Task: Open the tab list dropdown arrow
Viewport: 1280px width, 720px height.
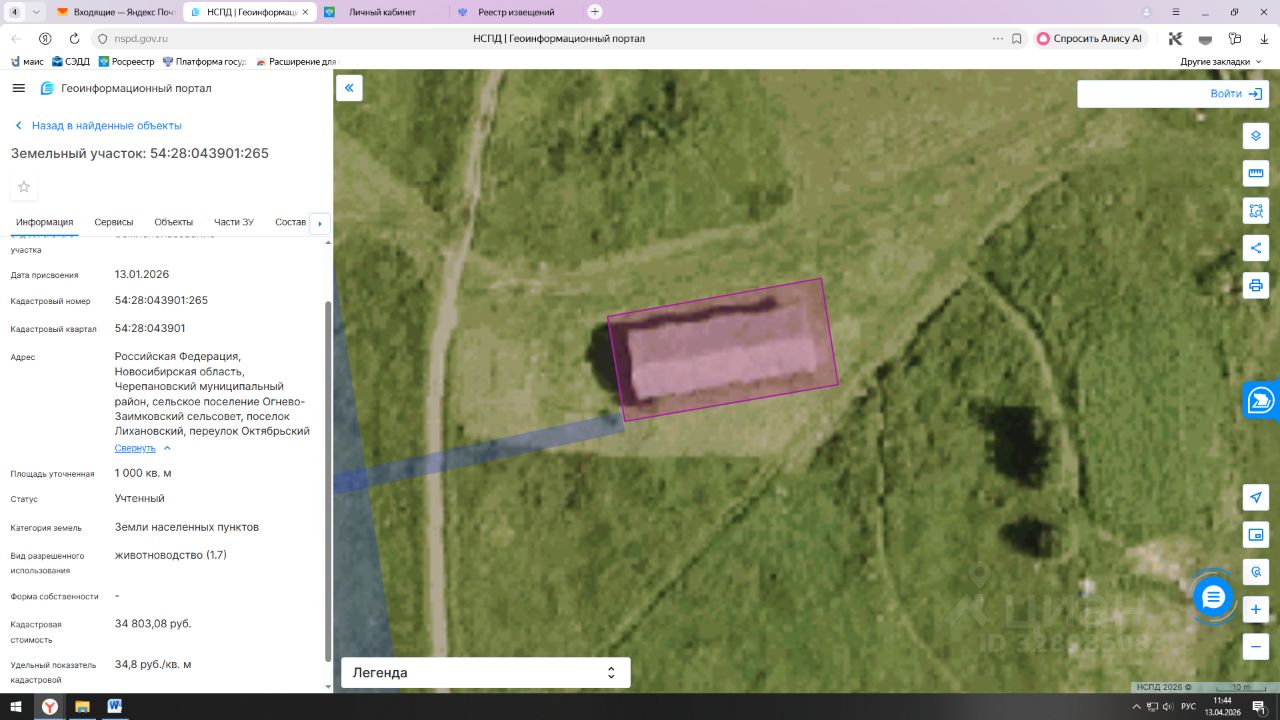Action: pos(36,12)
